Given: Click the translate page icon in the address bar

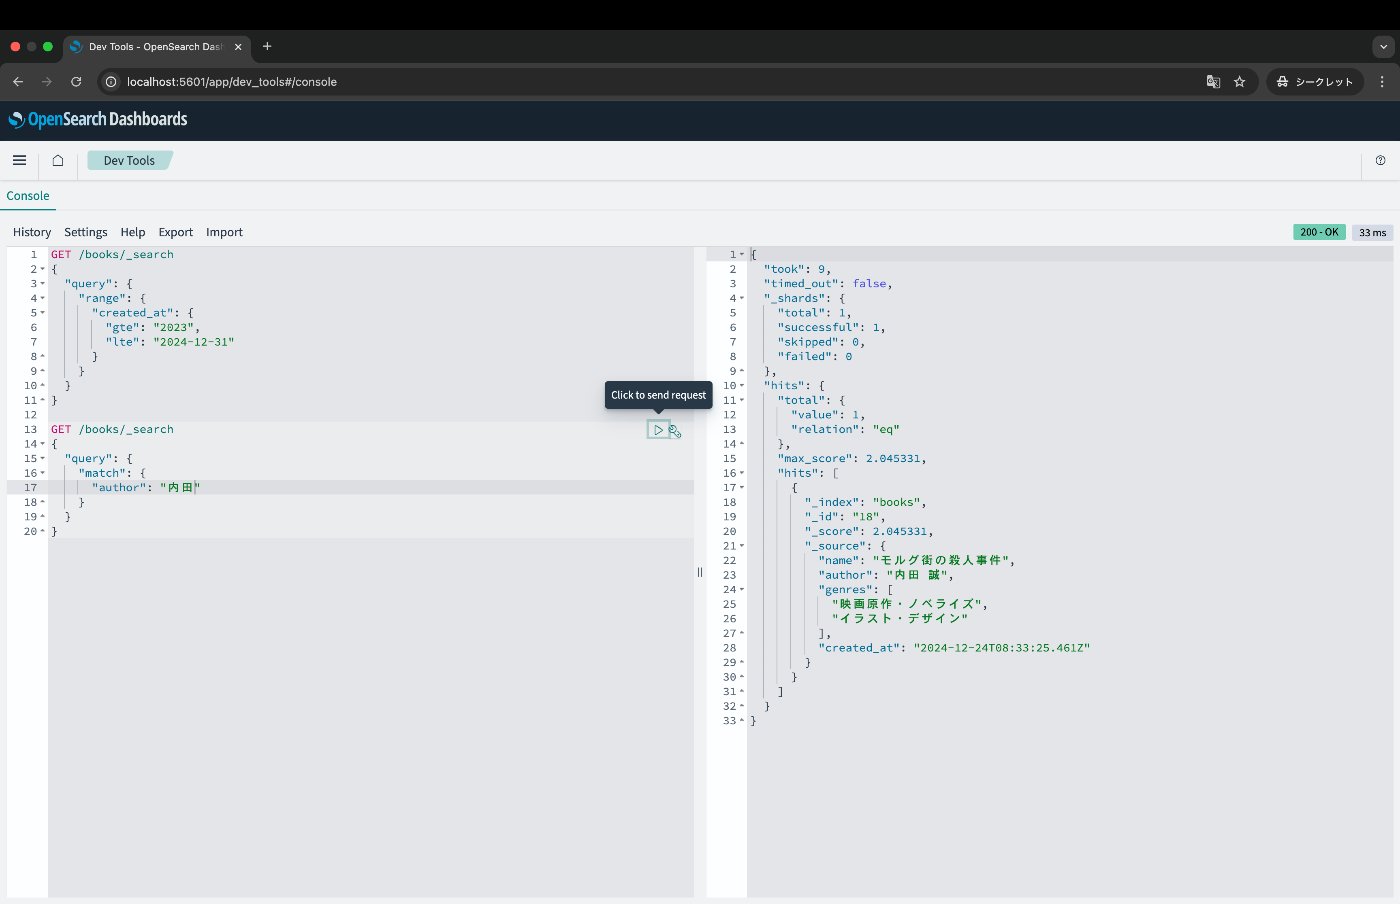Looking at the screenshot, I should pyautogui.click(x=1213, y=82).
